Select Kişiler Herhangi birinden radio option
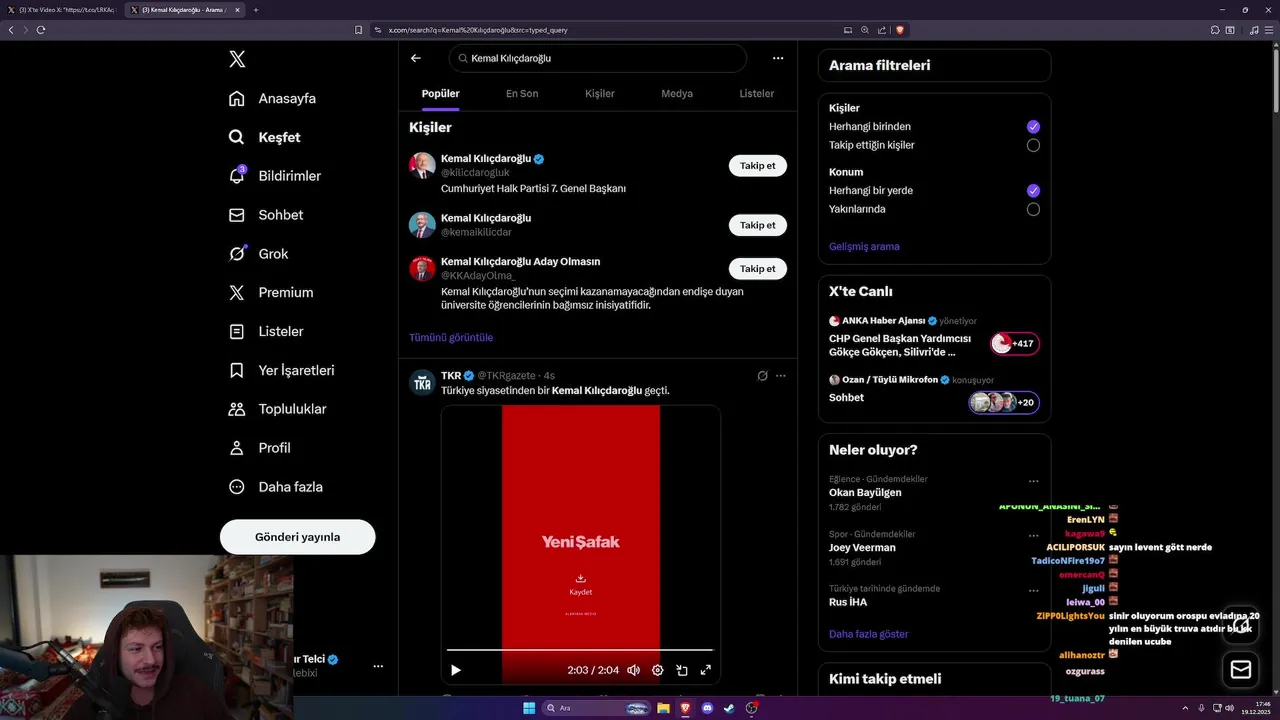The image size is (1280, 720). (x=1033, y=127)
